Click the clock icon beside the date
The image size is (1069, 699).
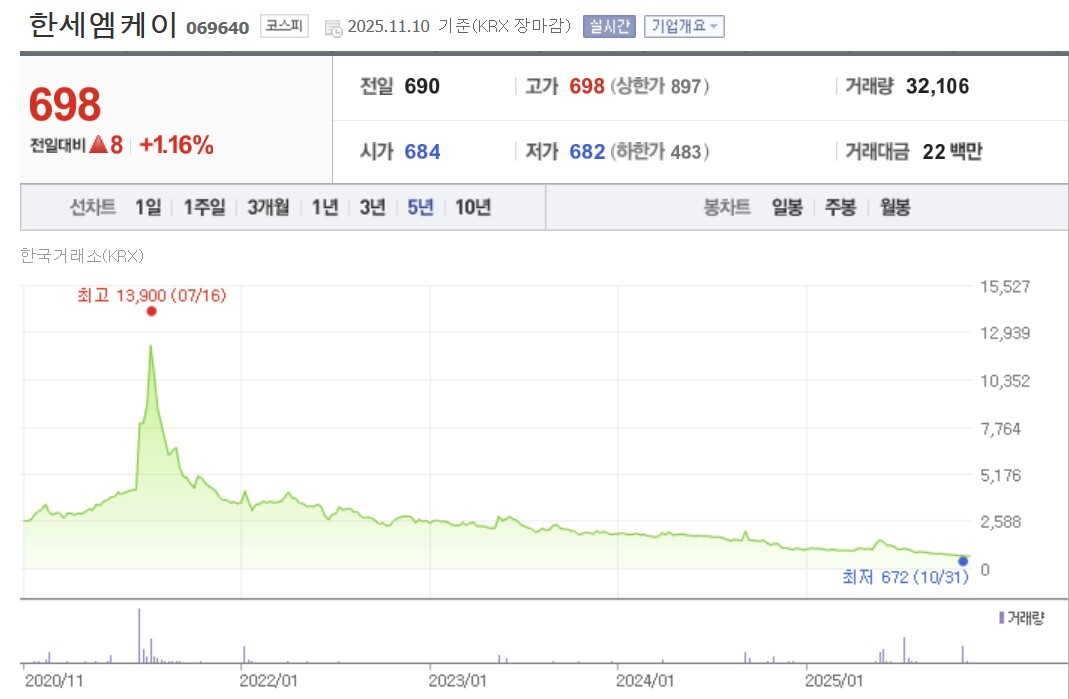coord(334,28)
